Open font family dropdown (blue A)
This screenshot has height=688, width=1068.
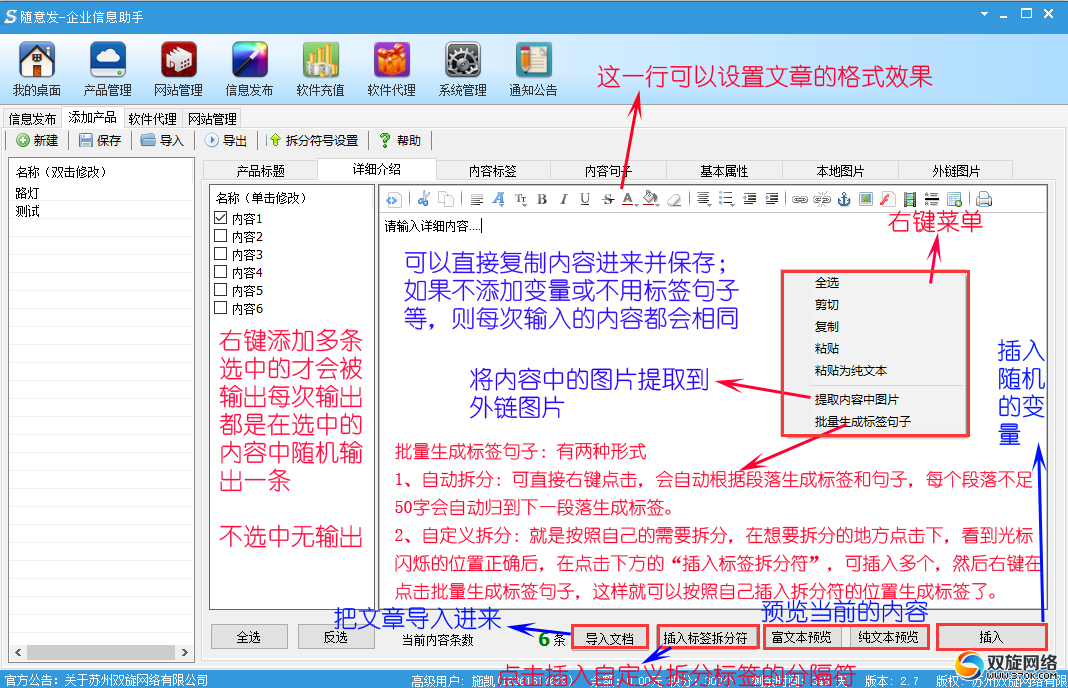pos(499,199)
